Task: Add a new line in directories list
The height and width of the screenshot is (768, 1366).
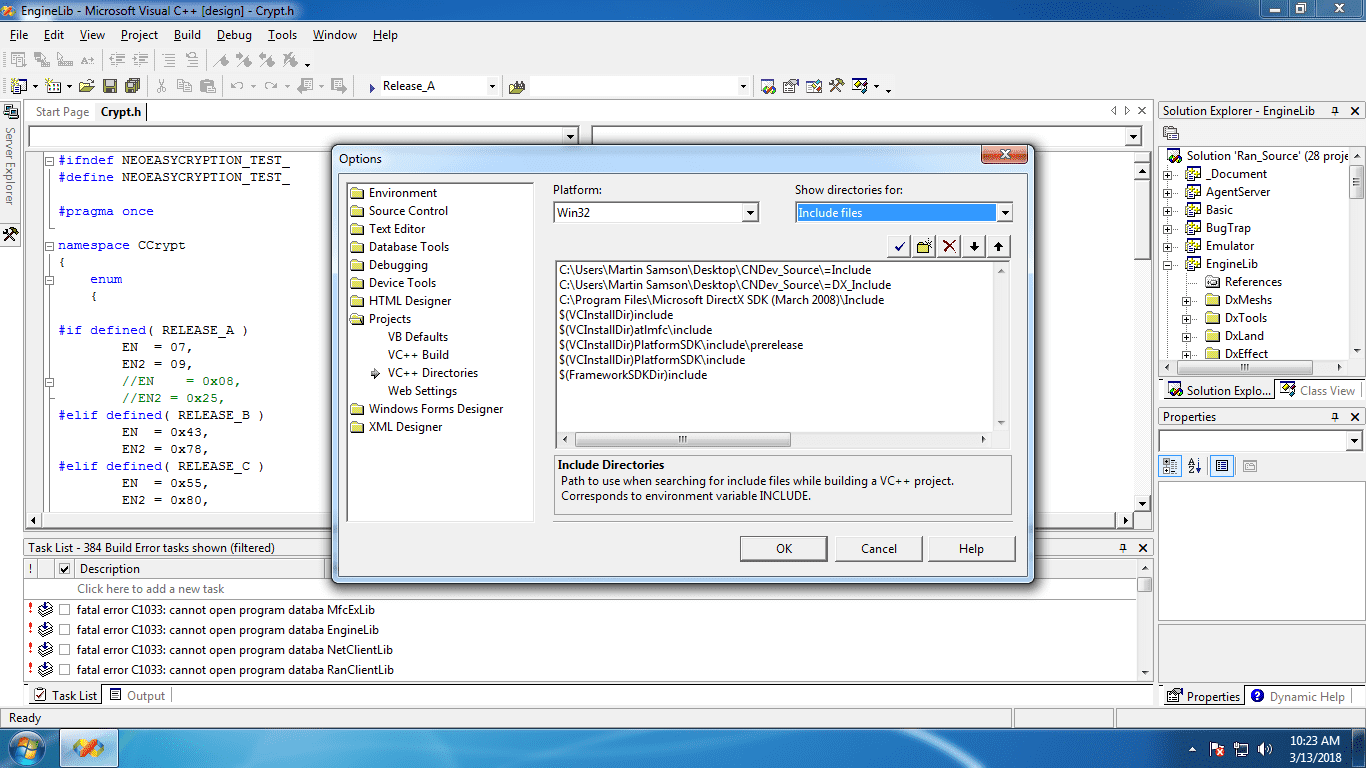Action: click(x=924, y=246)
